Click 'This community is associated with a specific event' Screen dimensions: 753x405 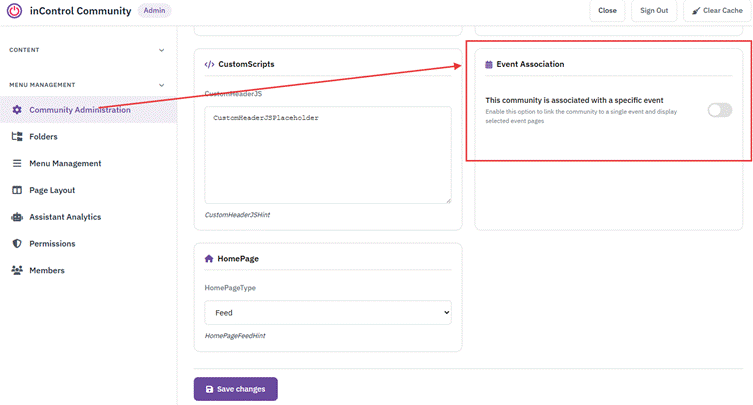[x=574, y=100]
